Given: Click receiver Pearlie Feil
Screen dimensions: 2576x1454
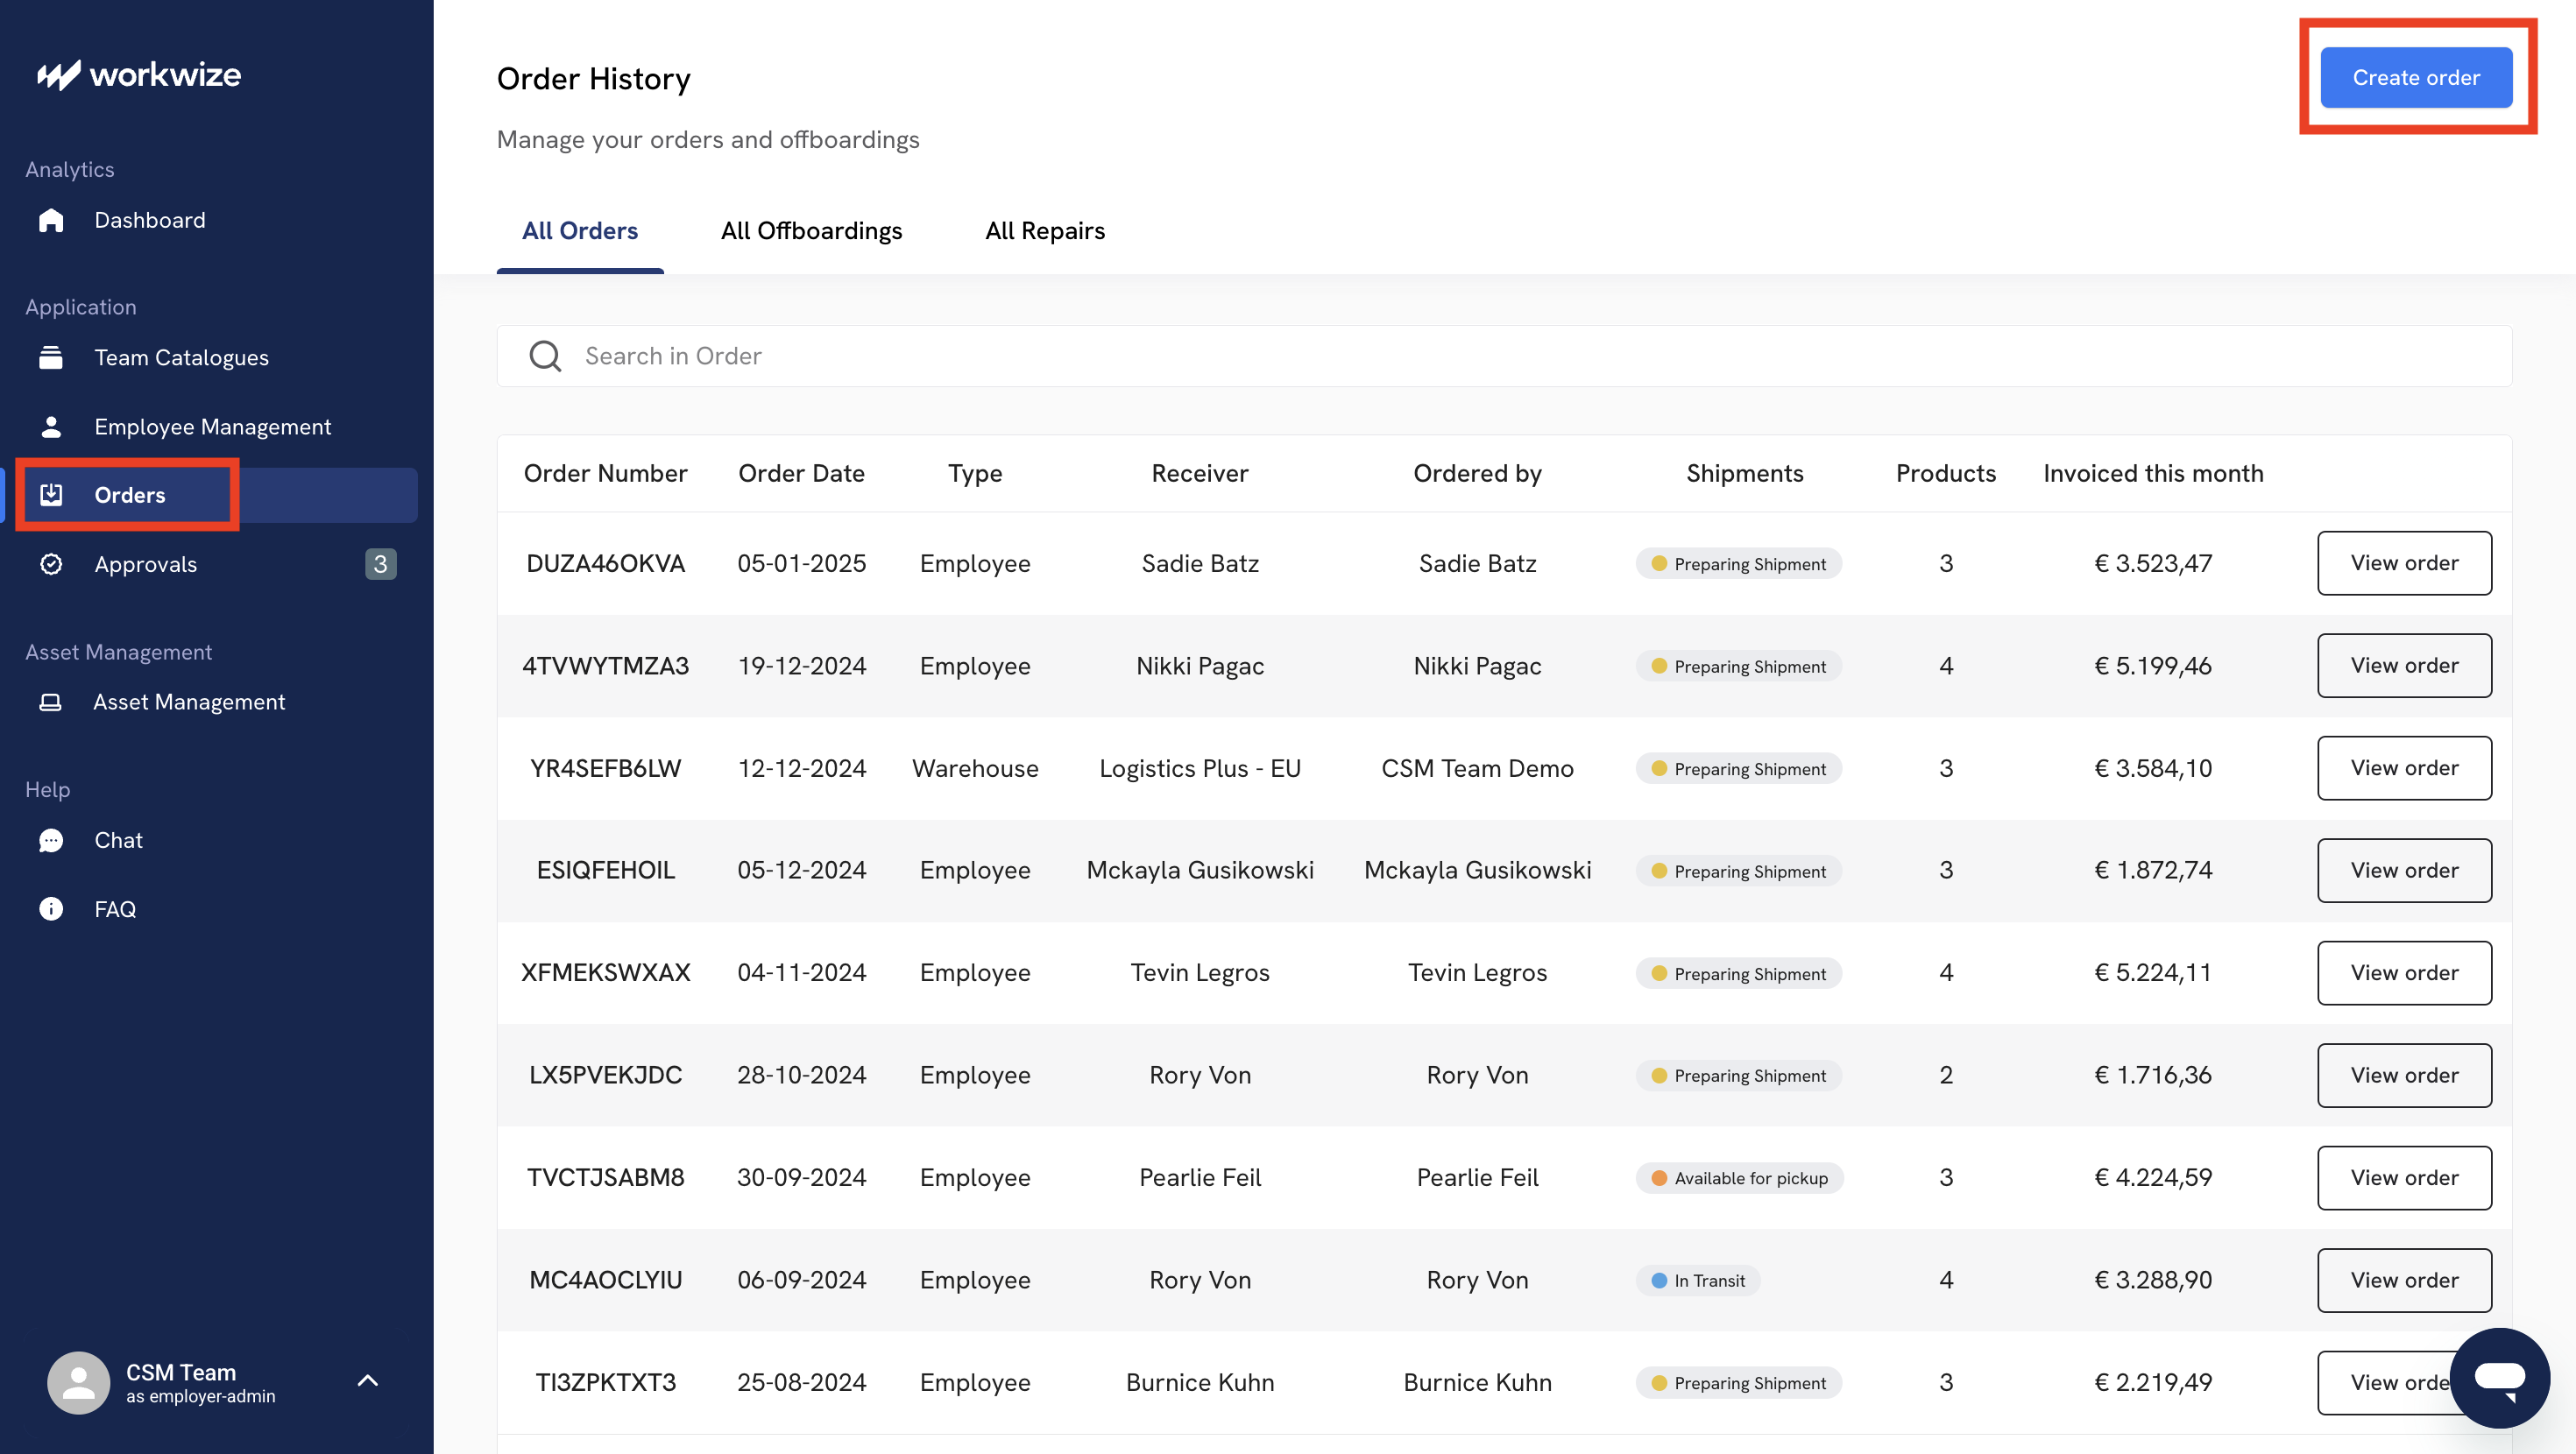Looking at the screenshot, I should pyautogui.click(x=1200, y=1178).
